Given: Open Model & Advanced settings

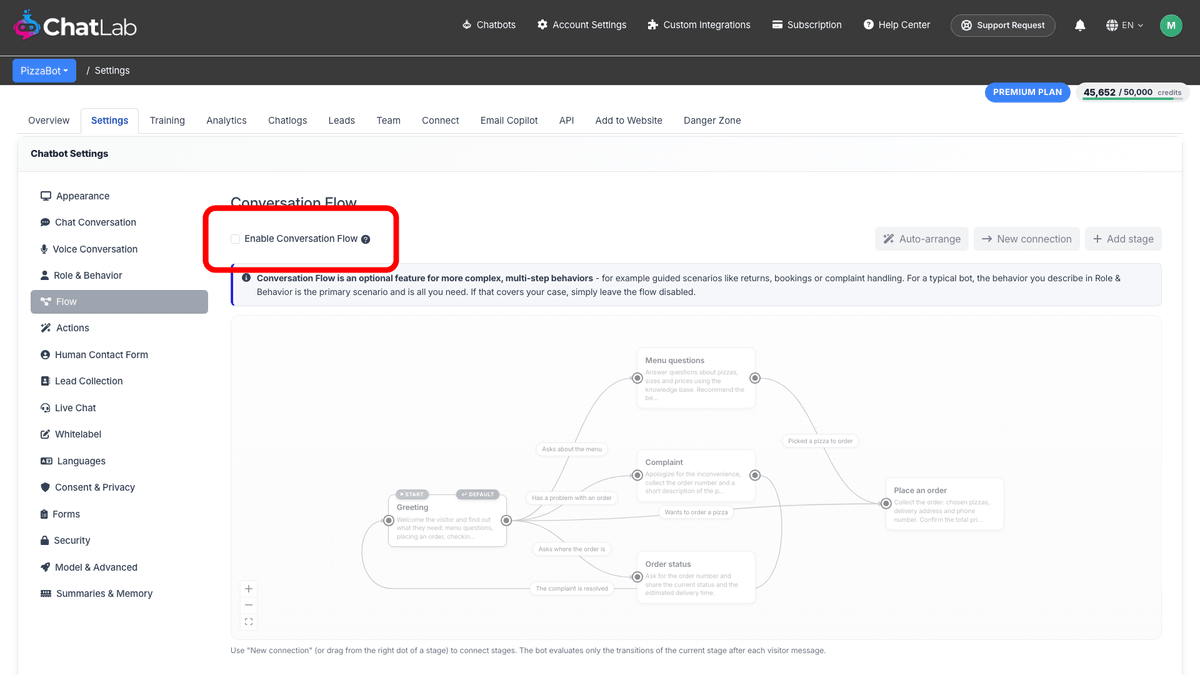Looking at the screenshot, I should point(119,567).
